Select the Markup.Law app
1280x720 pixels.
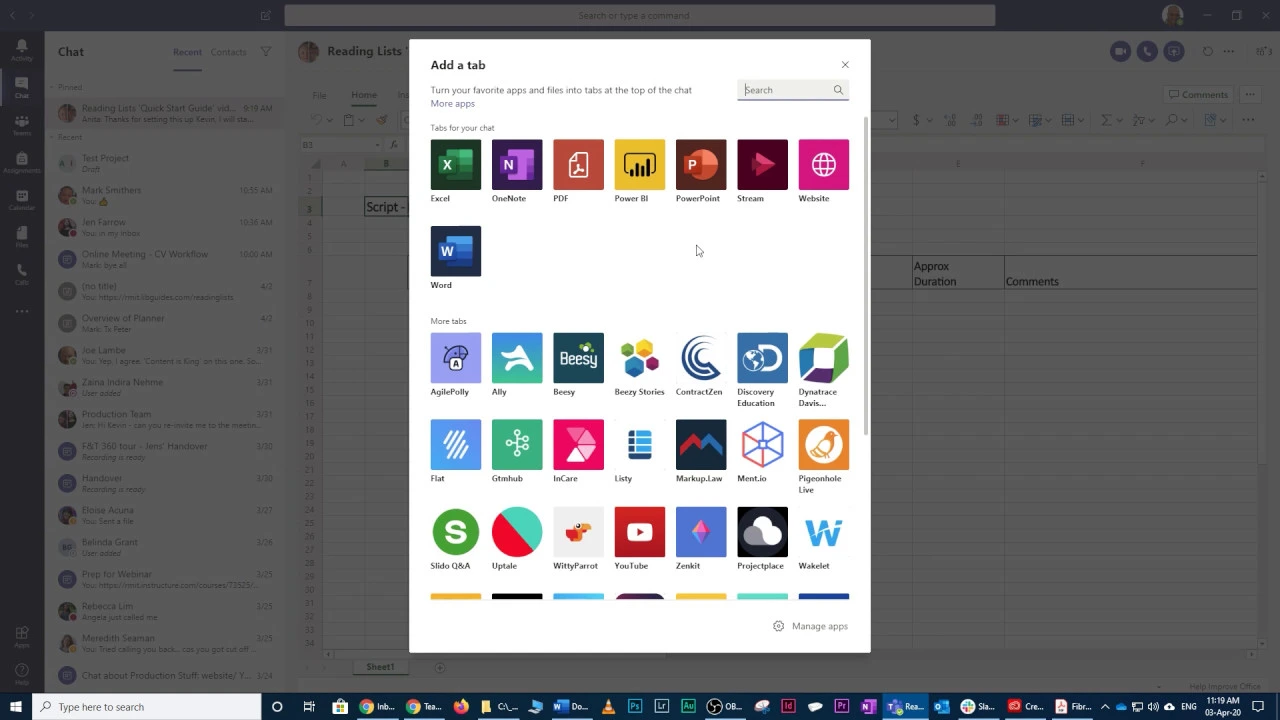click(701, 445)
